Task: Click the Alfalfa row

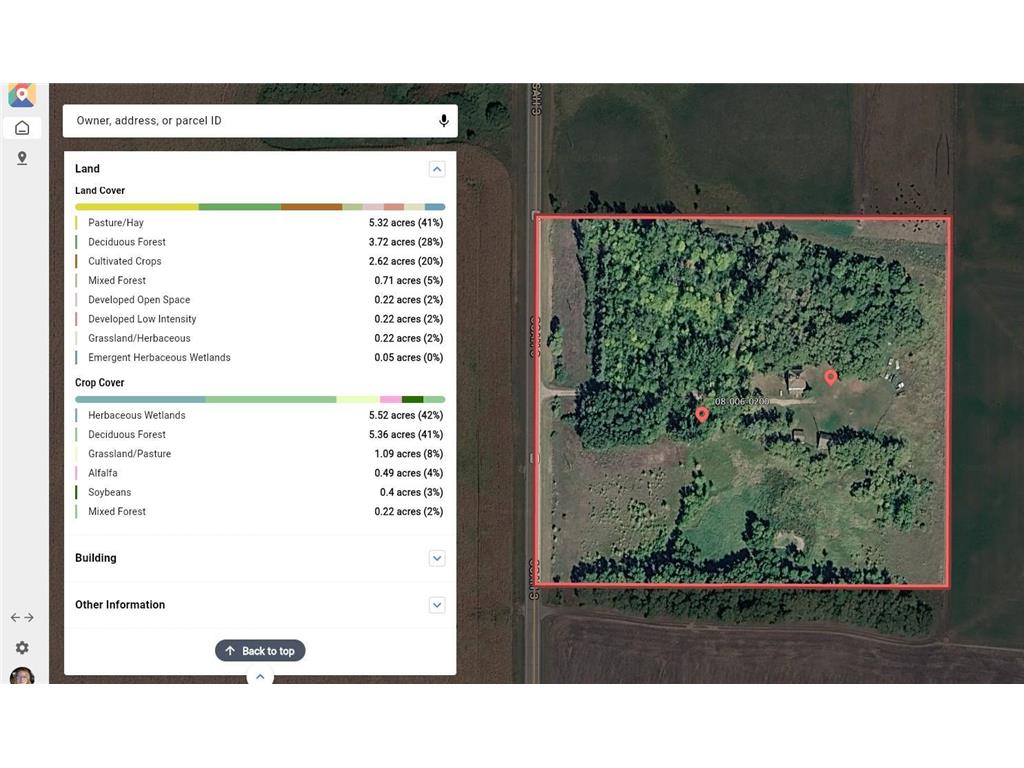Action: (x=259, y=473)
